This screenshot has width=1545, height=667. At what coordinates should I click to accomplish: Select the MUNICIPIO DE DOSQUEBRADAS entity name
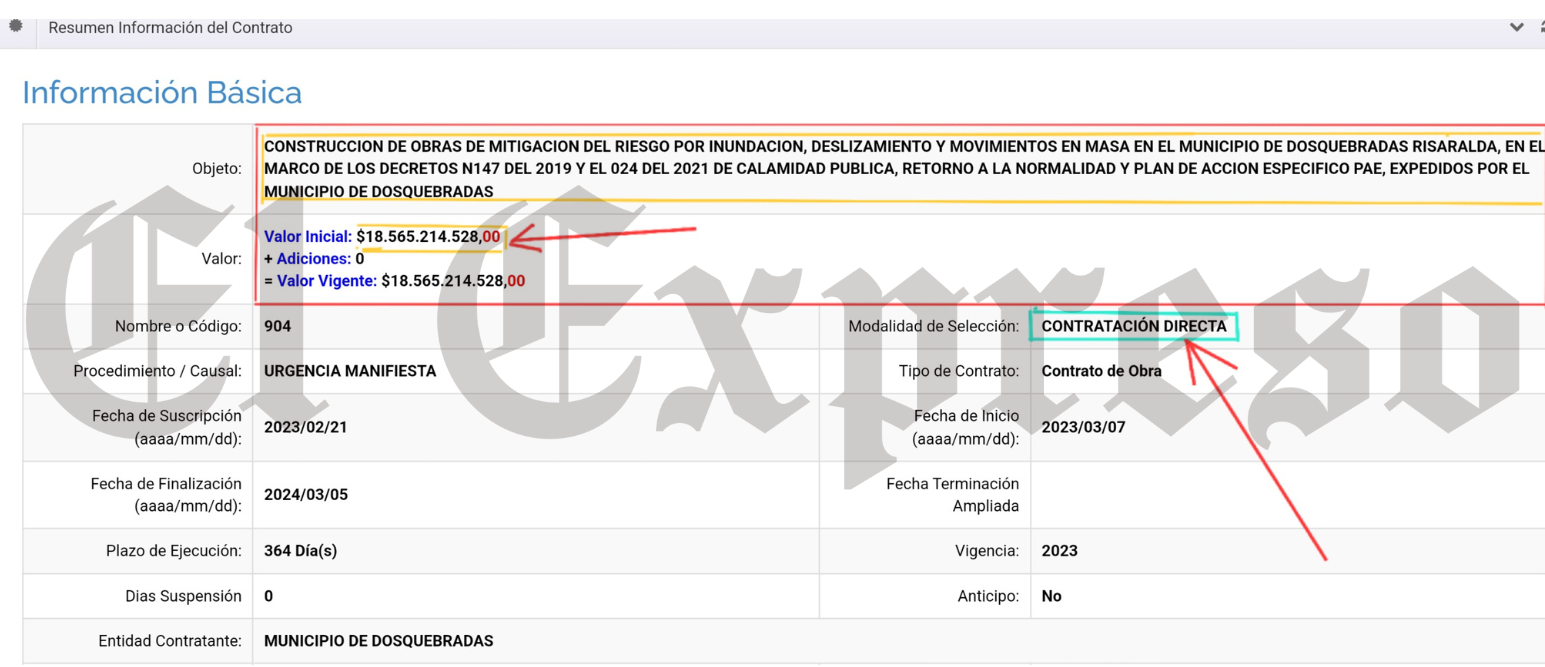pos(379,641)
